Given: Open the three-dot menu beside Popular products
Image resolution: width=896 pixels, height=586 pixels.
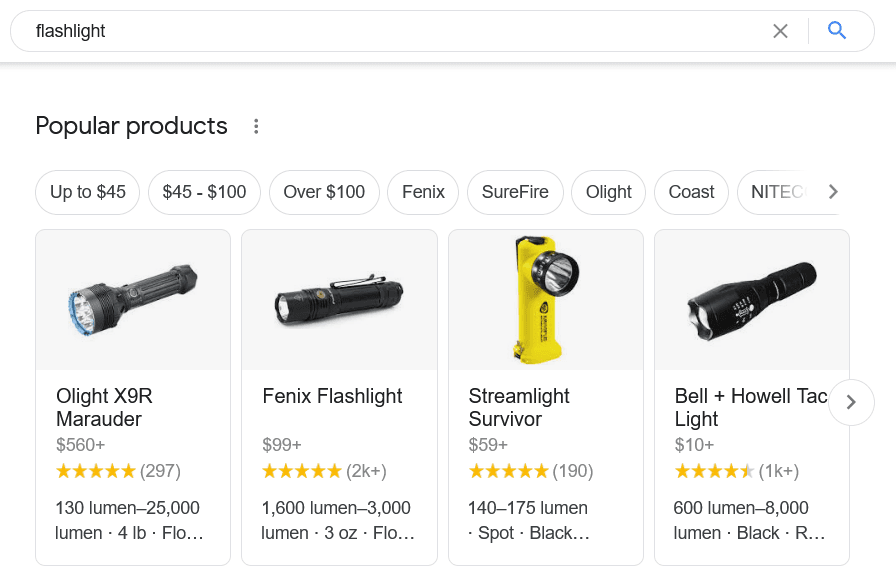Looking at the screenshot, I should (256, 126).
